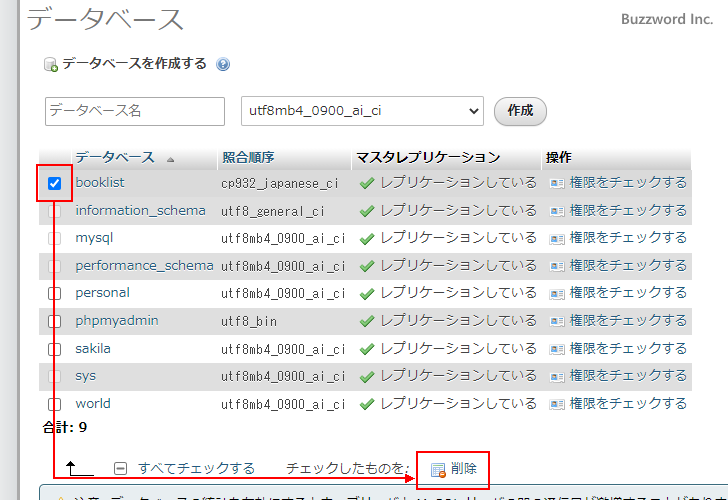Toggle the performance_schema checkbox
The width and height of the screenshot is (728, 500).
coord(54,266)
